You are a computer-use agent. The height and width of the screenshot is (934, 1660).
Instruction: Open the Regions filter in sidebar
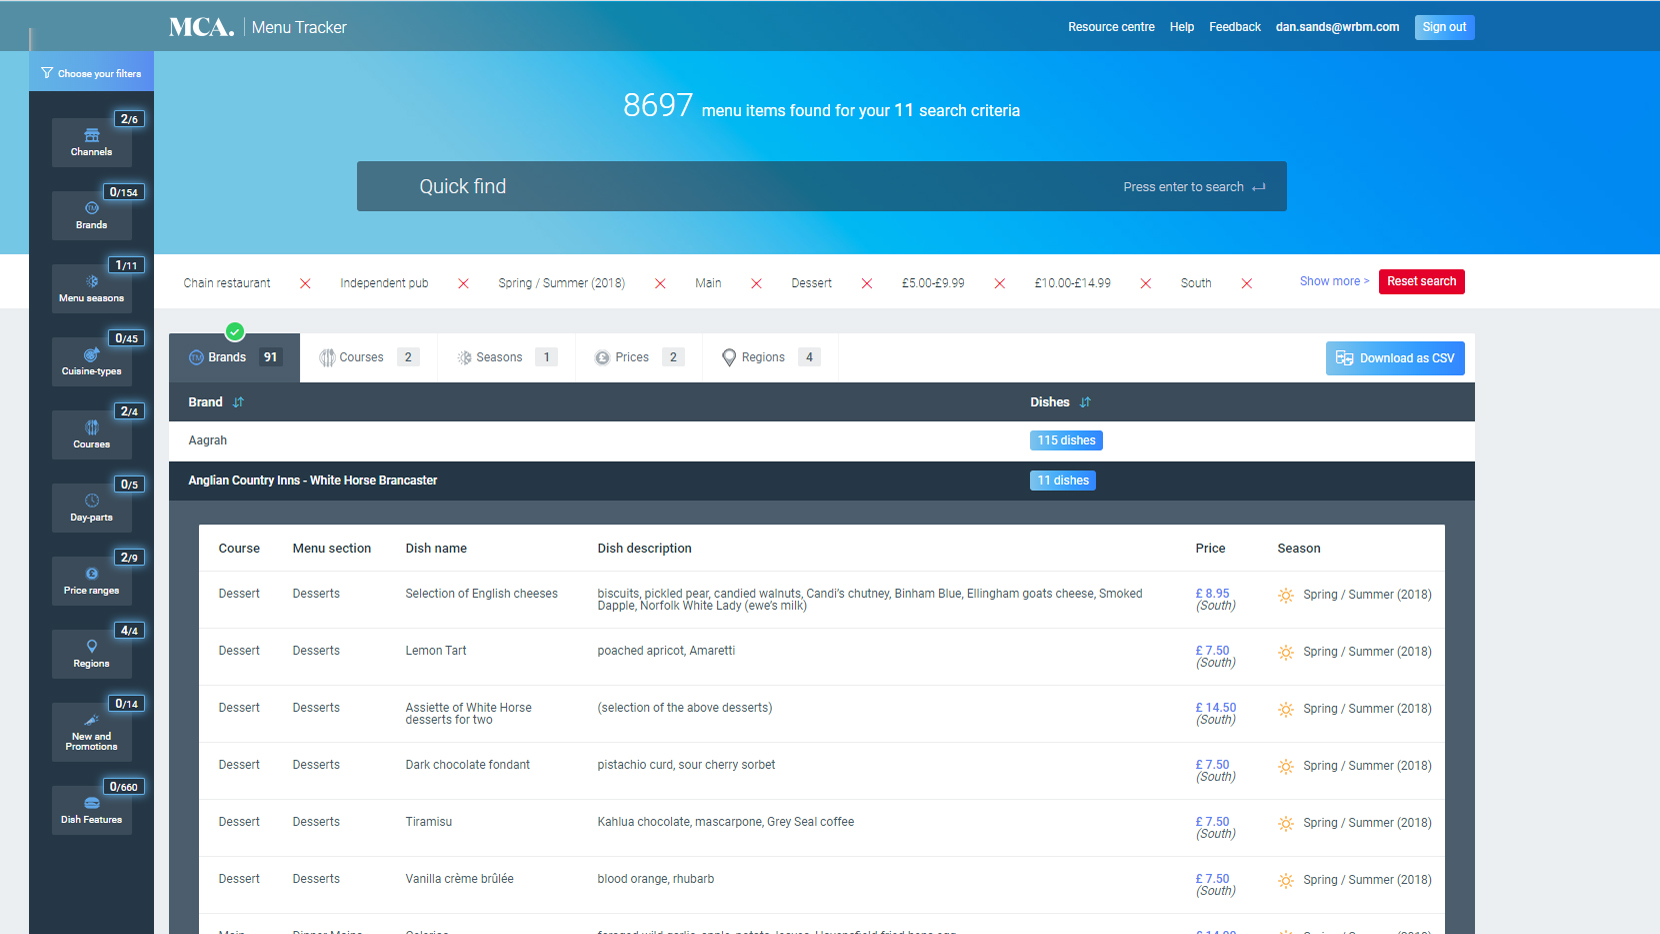pyautogui.click(x=91, y=653)
